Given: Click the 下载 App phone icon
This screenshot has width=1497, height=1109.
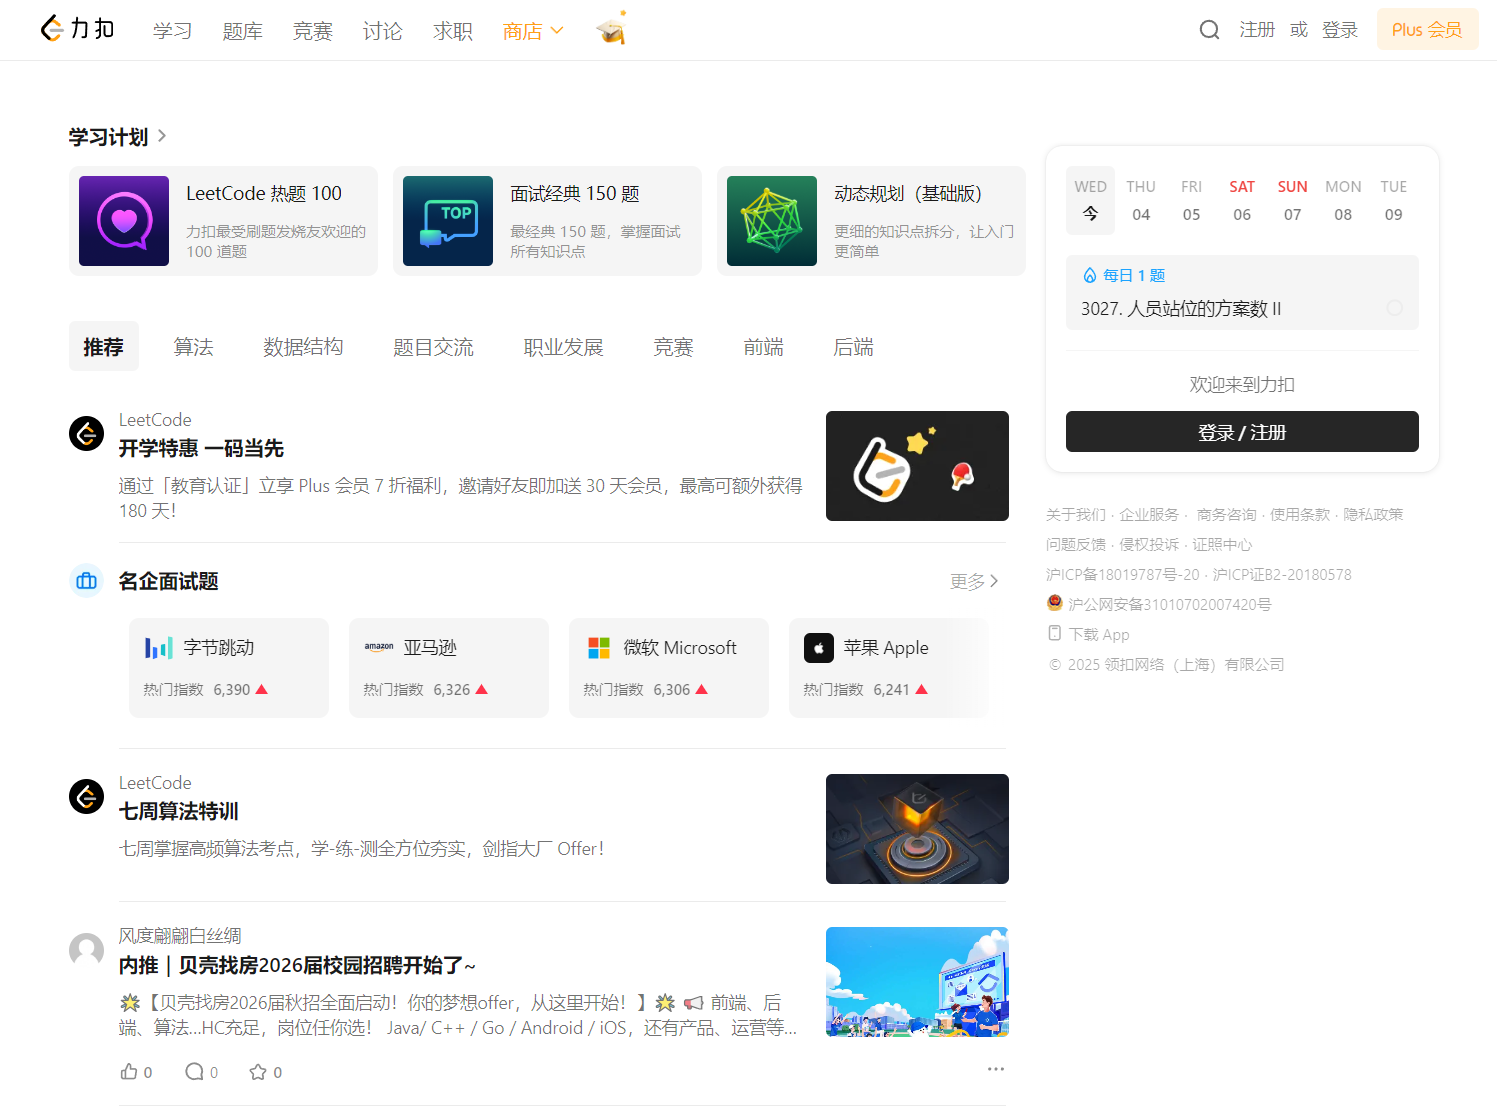Looking at the screenshot, I should [1054, 633].
